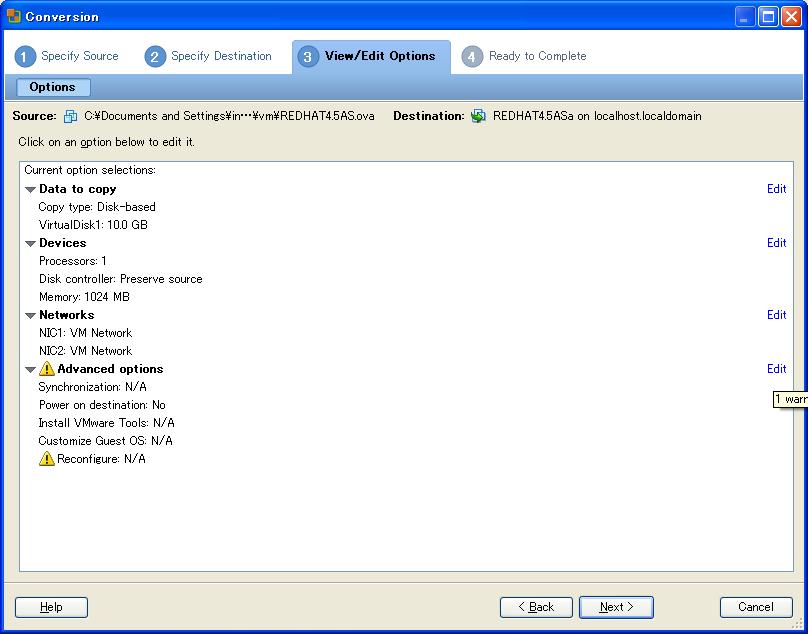Select 'NIC1: VM Network' row

point(86,333)
